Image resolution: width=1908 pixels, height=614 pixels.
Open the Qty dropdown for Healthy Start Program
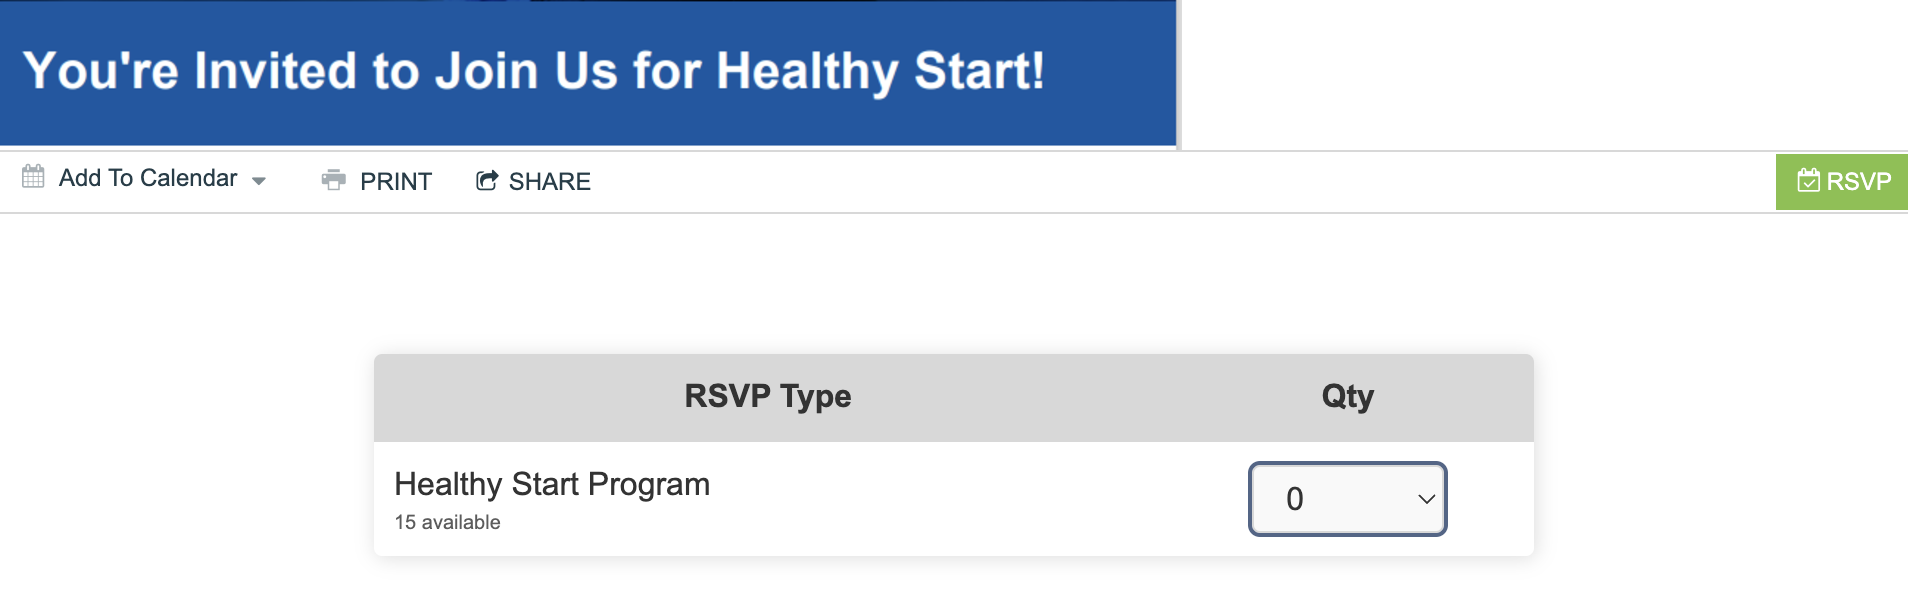[x=1347, y=498]
